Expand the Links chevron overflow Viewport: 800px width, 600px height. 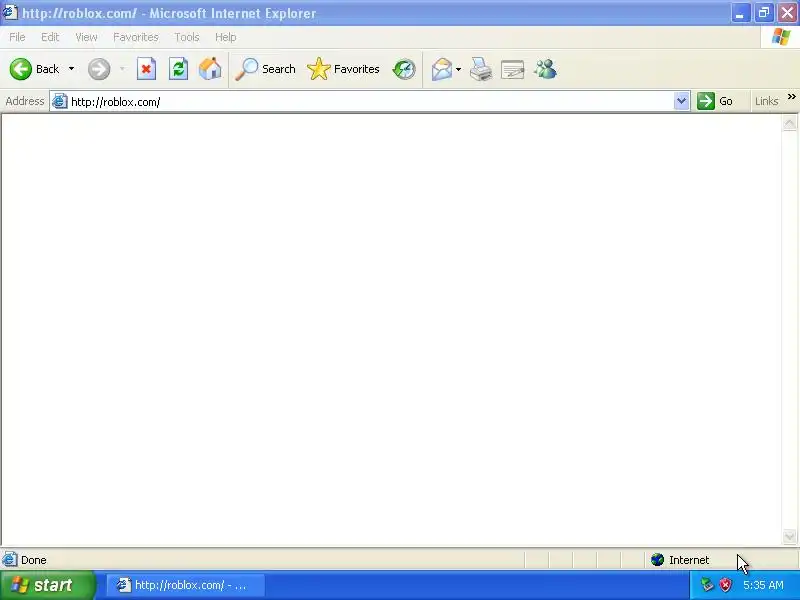click(x=791, y=96)
